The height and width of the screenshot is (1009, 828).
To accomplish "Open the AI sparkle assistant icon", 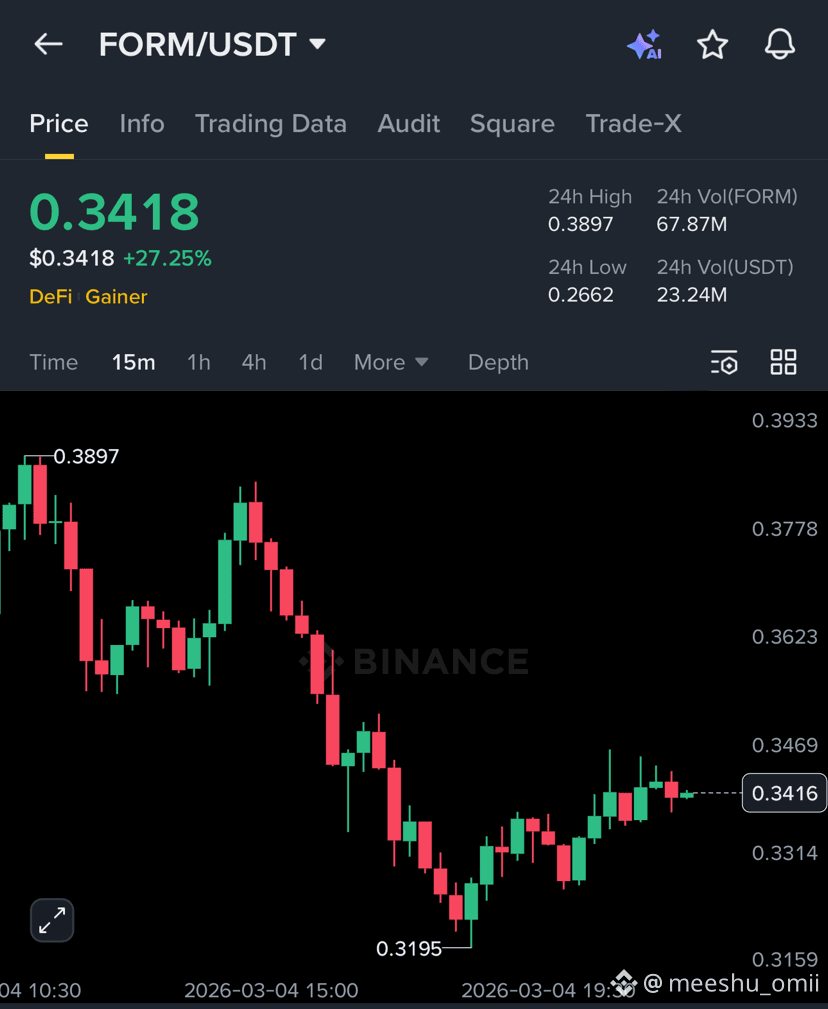I will [645, 44].
